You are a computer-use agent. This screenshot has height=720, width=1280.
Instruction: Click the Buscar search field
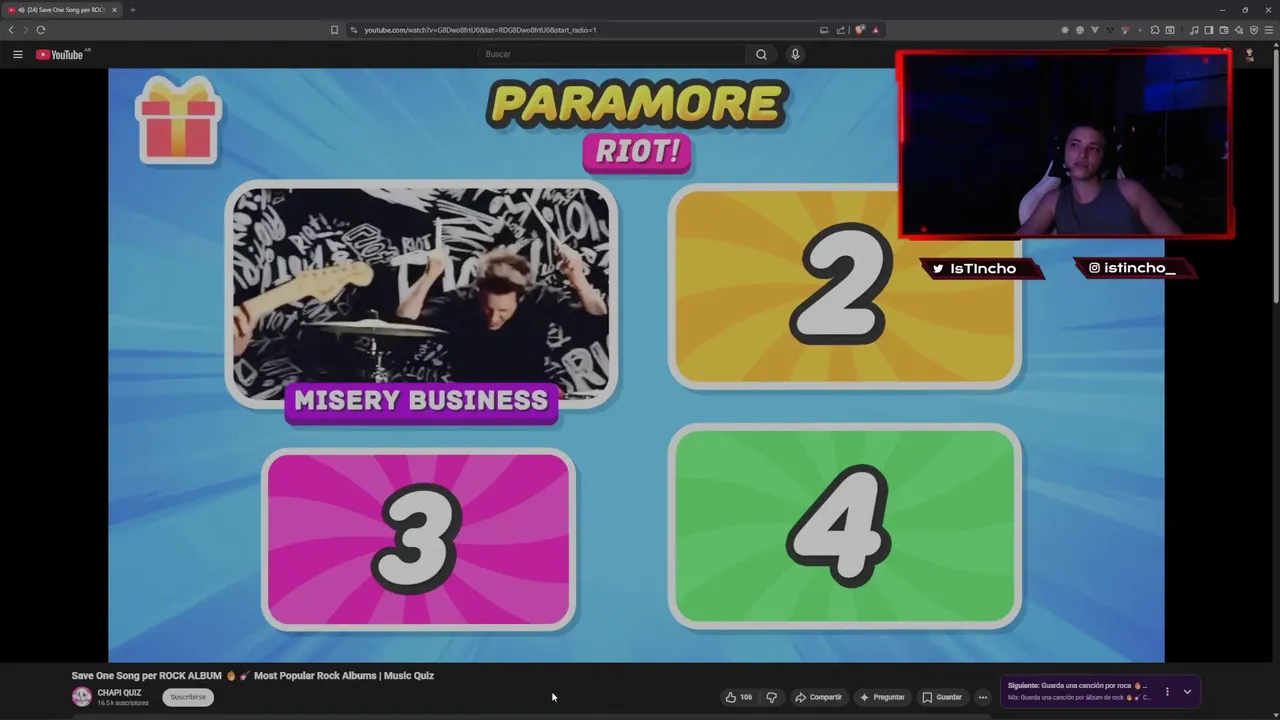pyautogui.click(x=612, y=54)
